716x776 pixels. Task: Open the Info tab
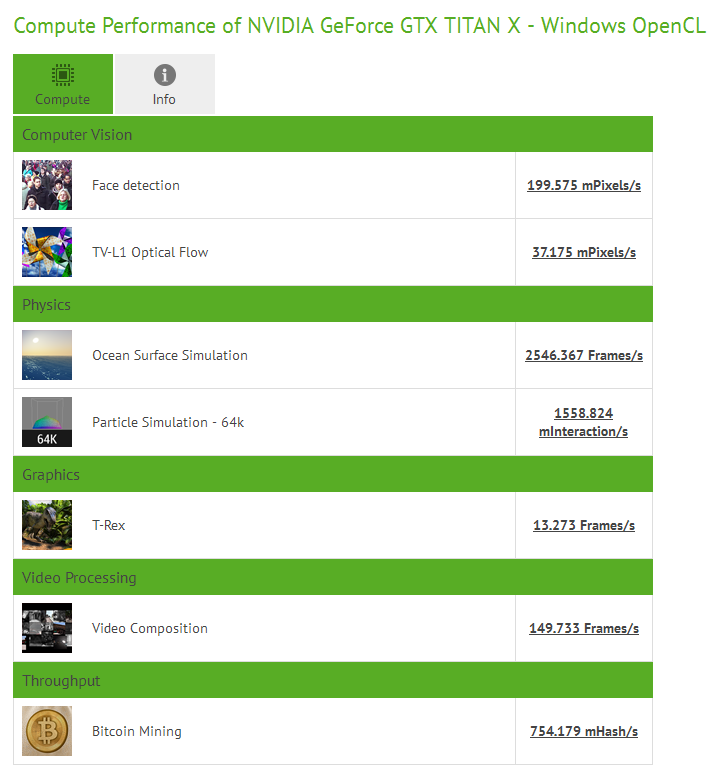(164, 84)
